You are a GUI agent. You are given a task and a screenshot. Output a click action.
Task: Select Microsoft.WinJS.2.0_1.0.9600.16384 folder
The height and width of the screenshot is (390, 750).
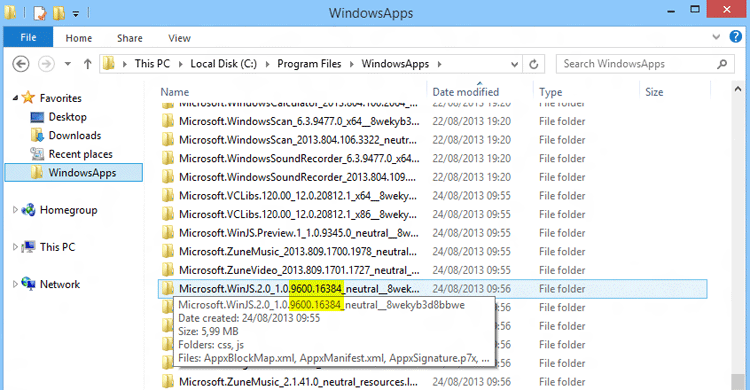[432, 289]
